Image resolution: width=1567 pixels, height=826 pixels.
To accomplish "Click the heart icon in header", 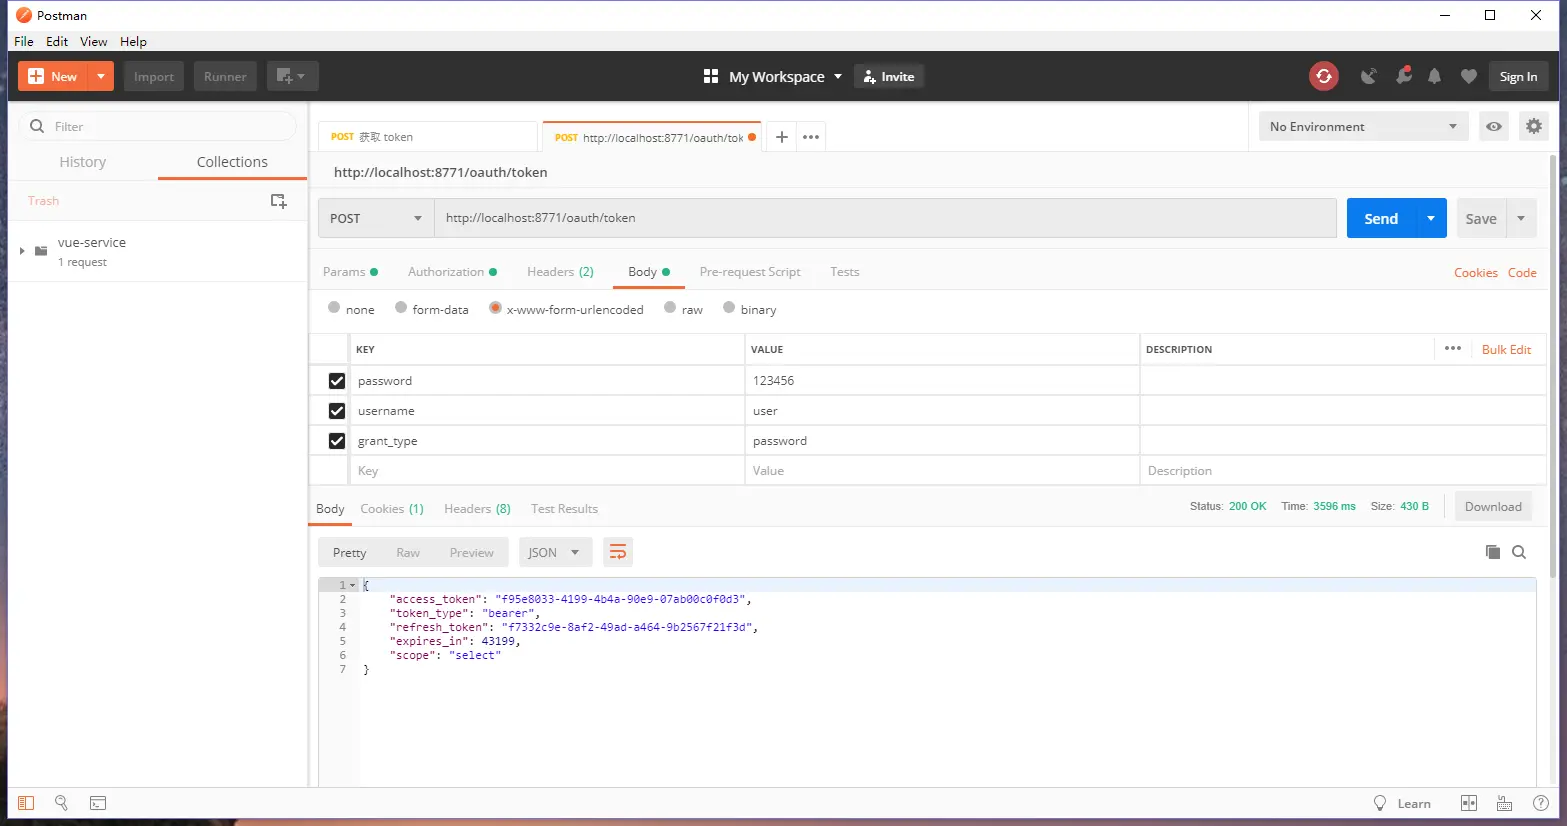I will pos(1468,76).
